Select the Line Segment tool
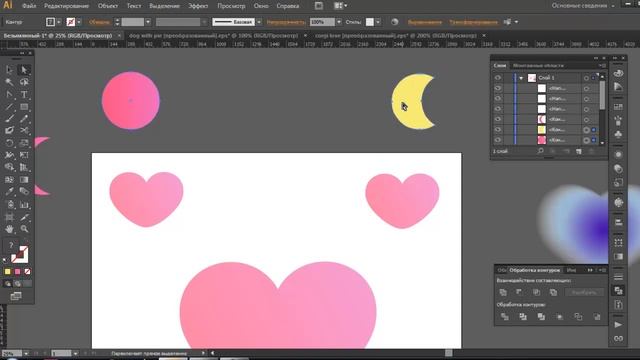Viewport: 640px width, 360px height. [x=9, y=107]
